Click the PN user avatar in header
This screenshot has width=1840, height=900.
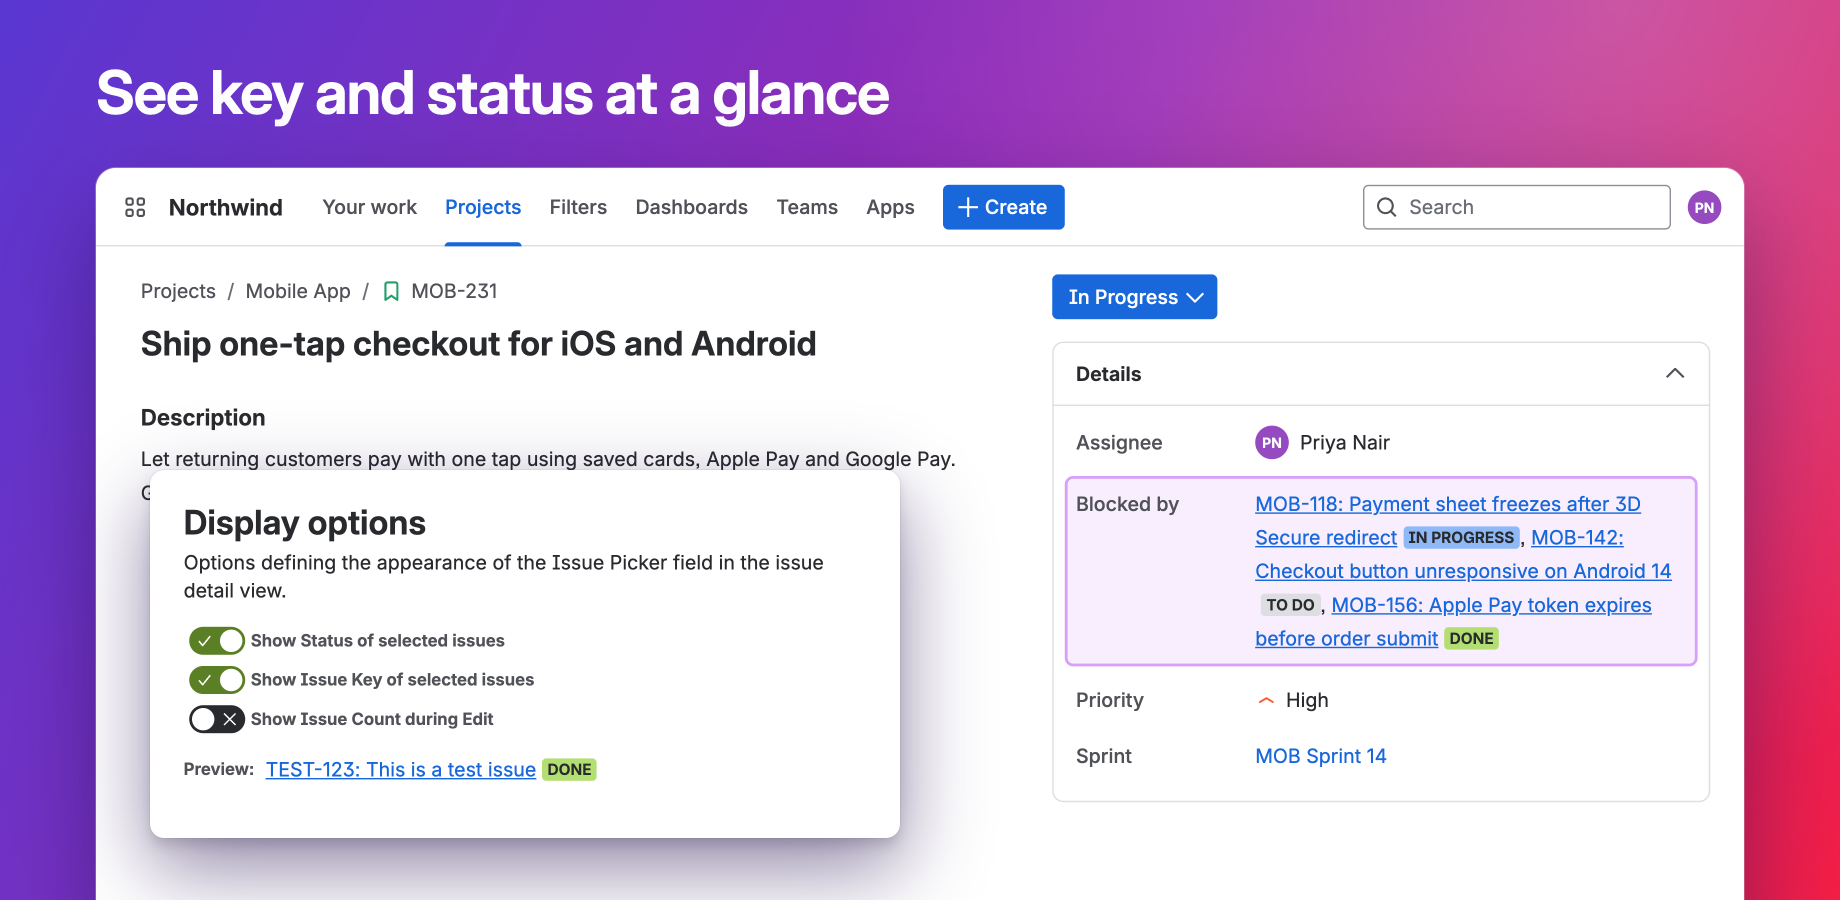1704,207
